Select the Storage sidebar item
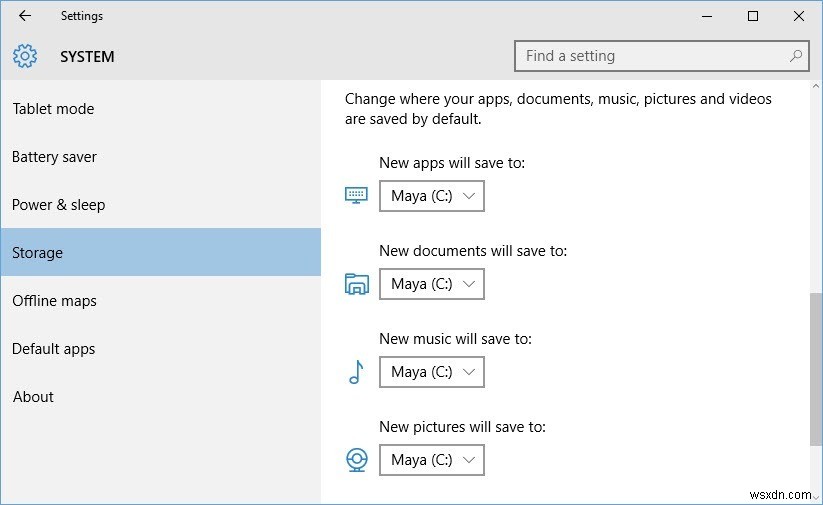The height and width of the screenshot is (505, 823). (x=161, y=252)
